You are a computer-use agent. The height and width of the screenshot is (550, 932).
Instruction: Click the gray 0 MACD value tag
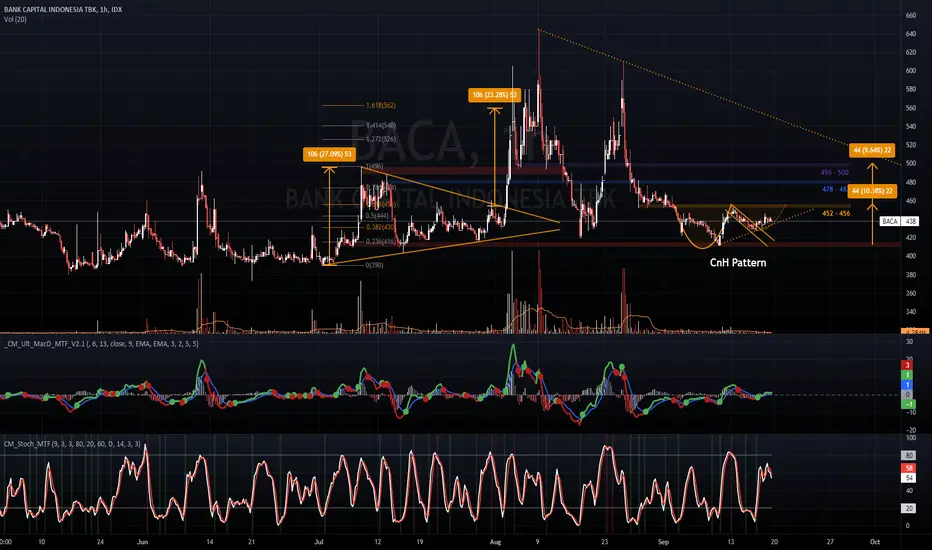(908, 394)
